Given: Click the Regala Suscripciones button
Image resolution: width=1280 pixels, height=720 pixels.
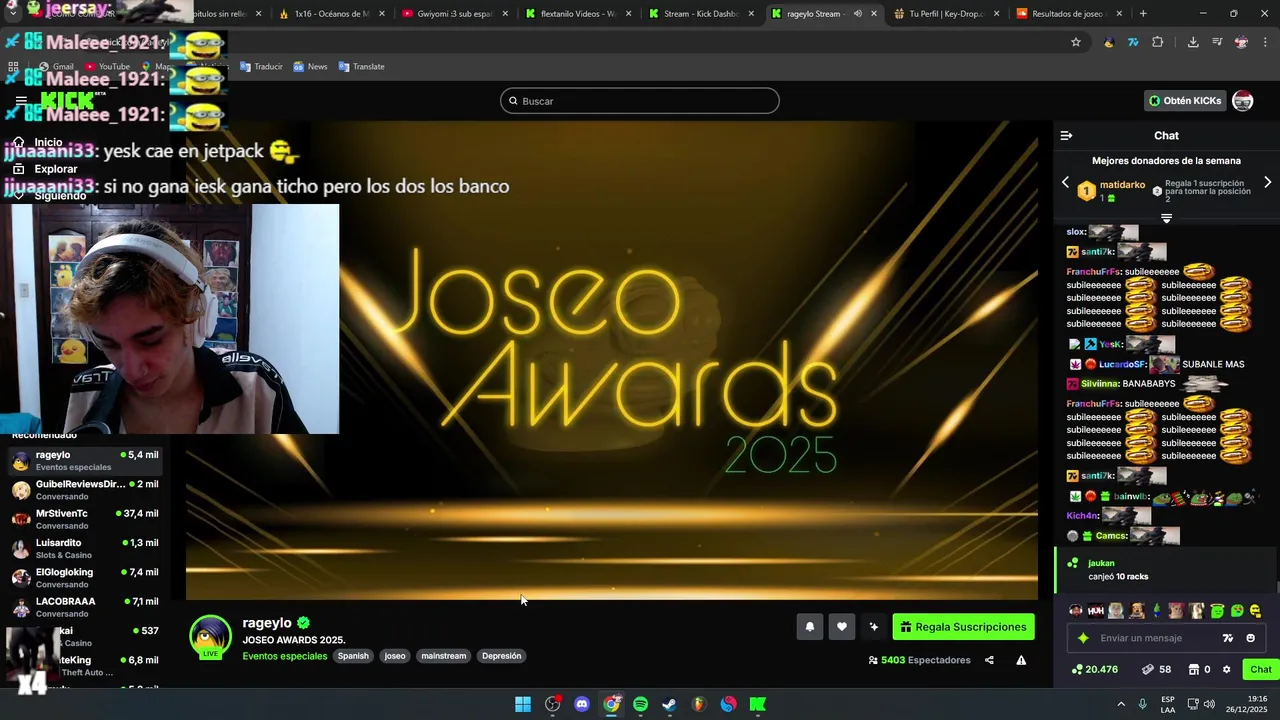Looking at the screenshot, I should [963, 627].
